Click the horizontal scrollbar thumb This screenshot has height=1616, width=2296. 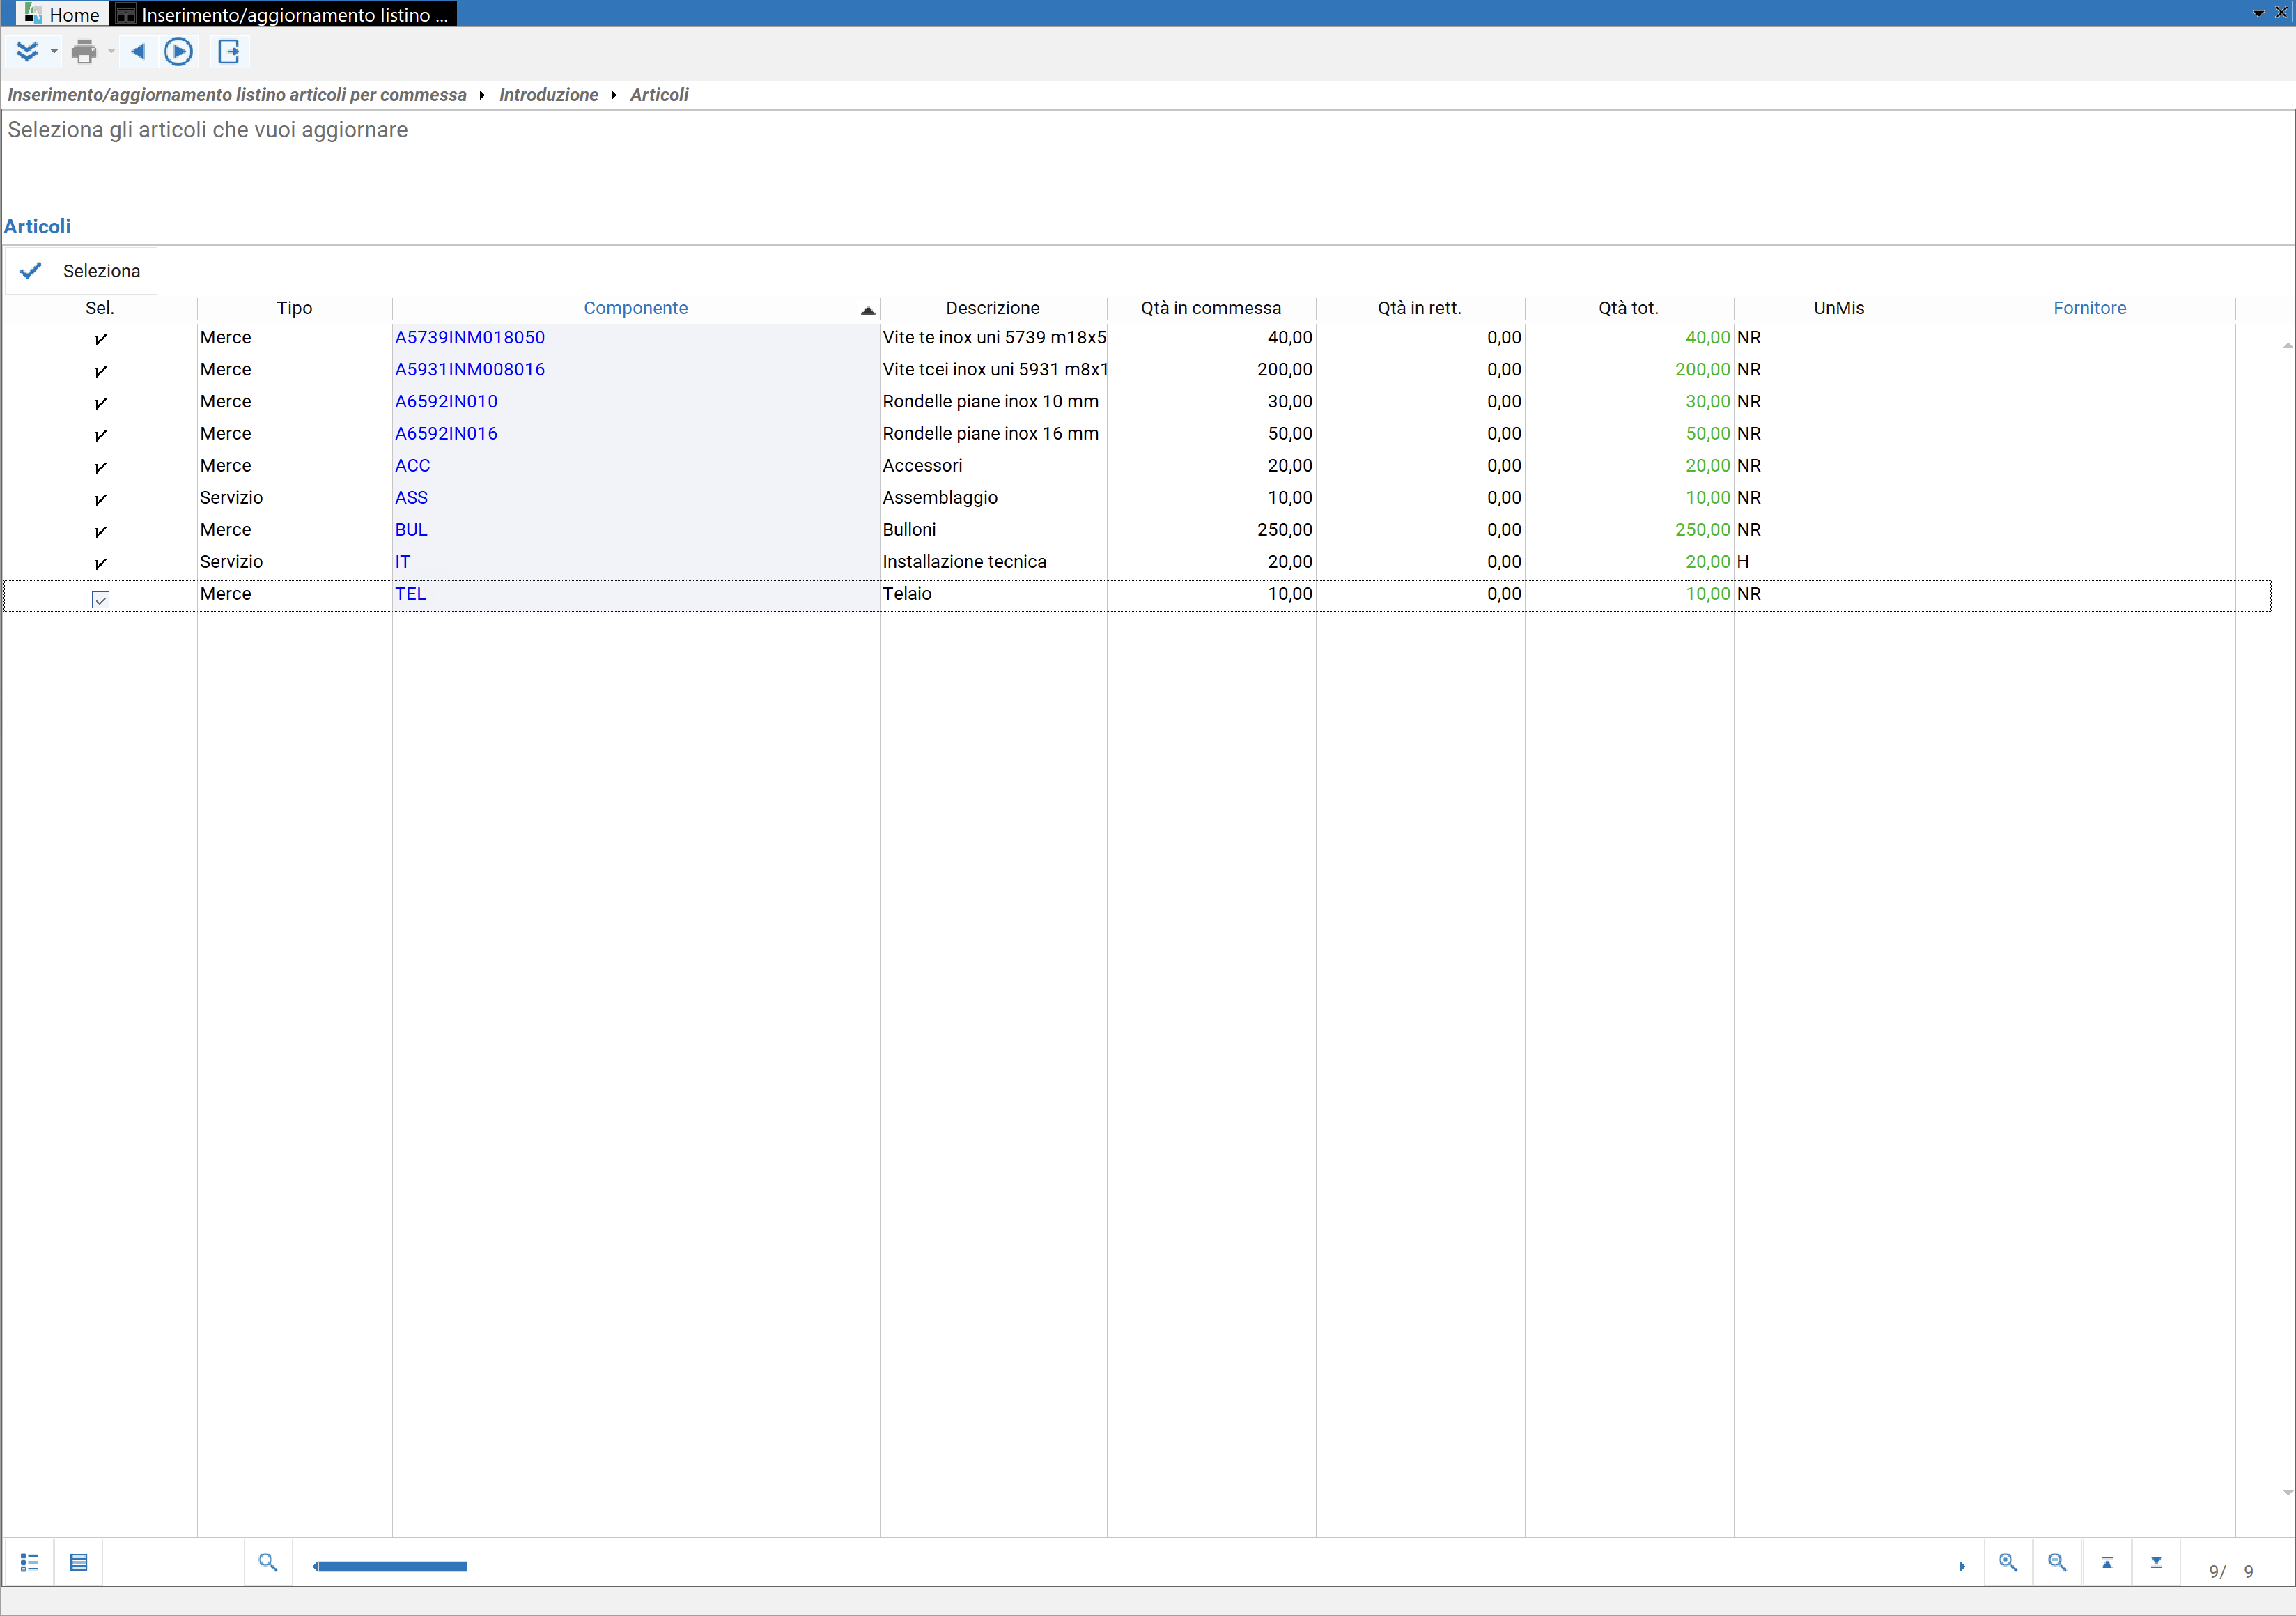[x=391, y=1566]
